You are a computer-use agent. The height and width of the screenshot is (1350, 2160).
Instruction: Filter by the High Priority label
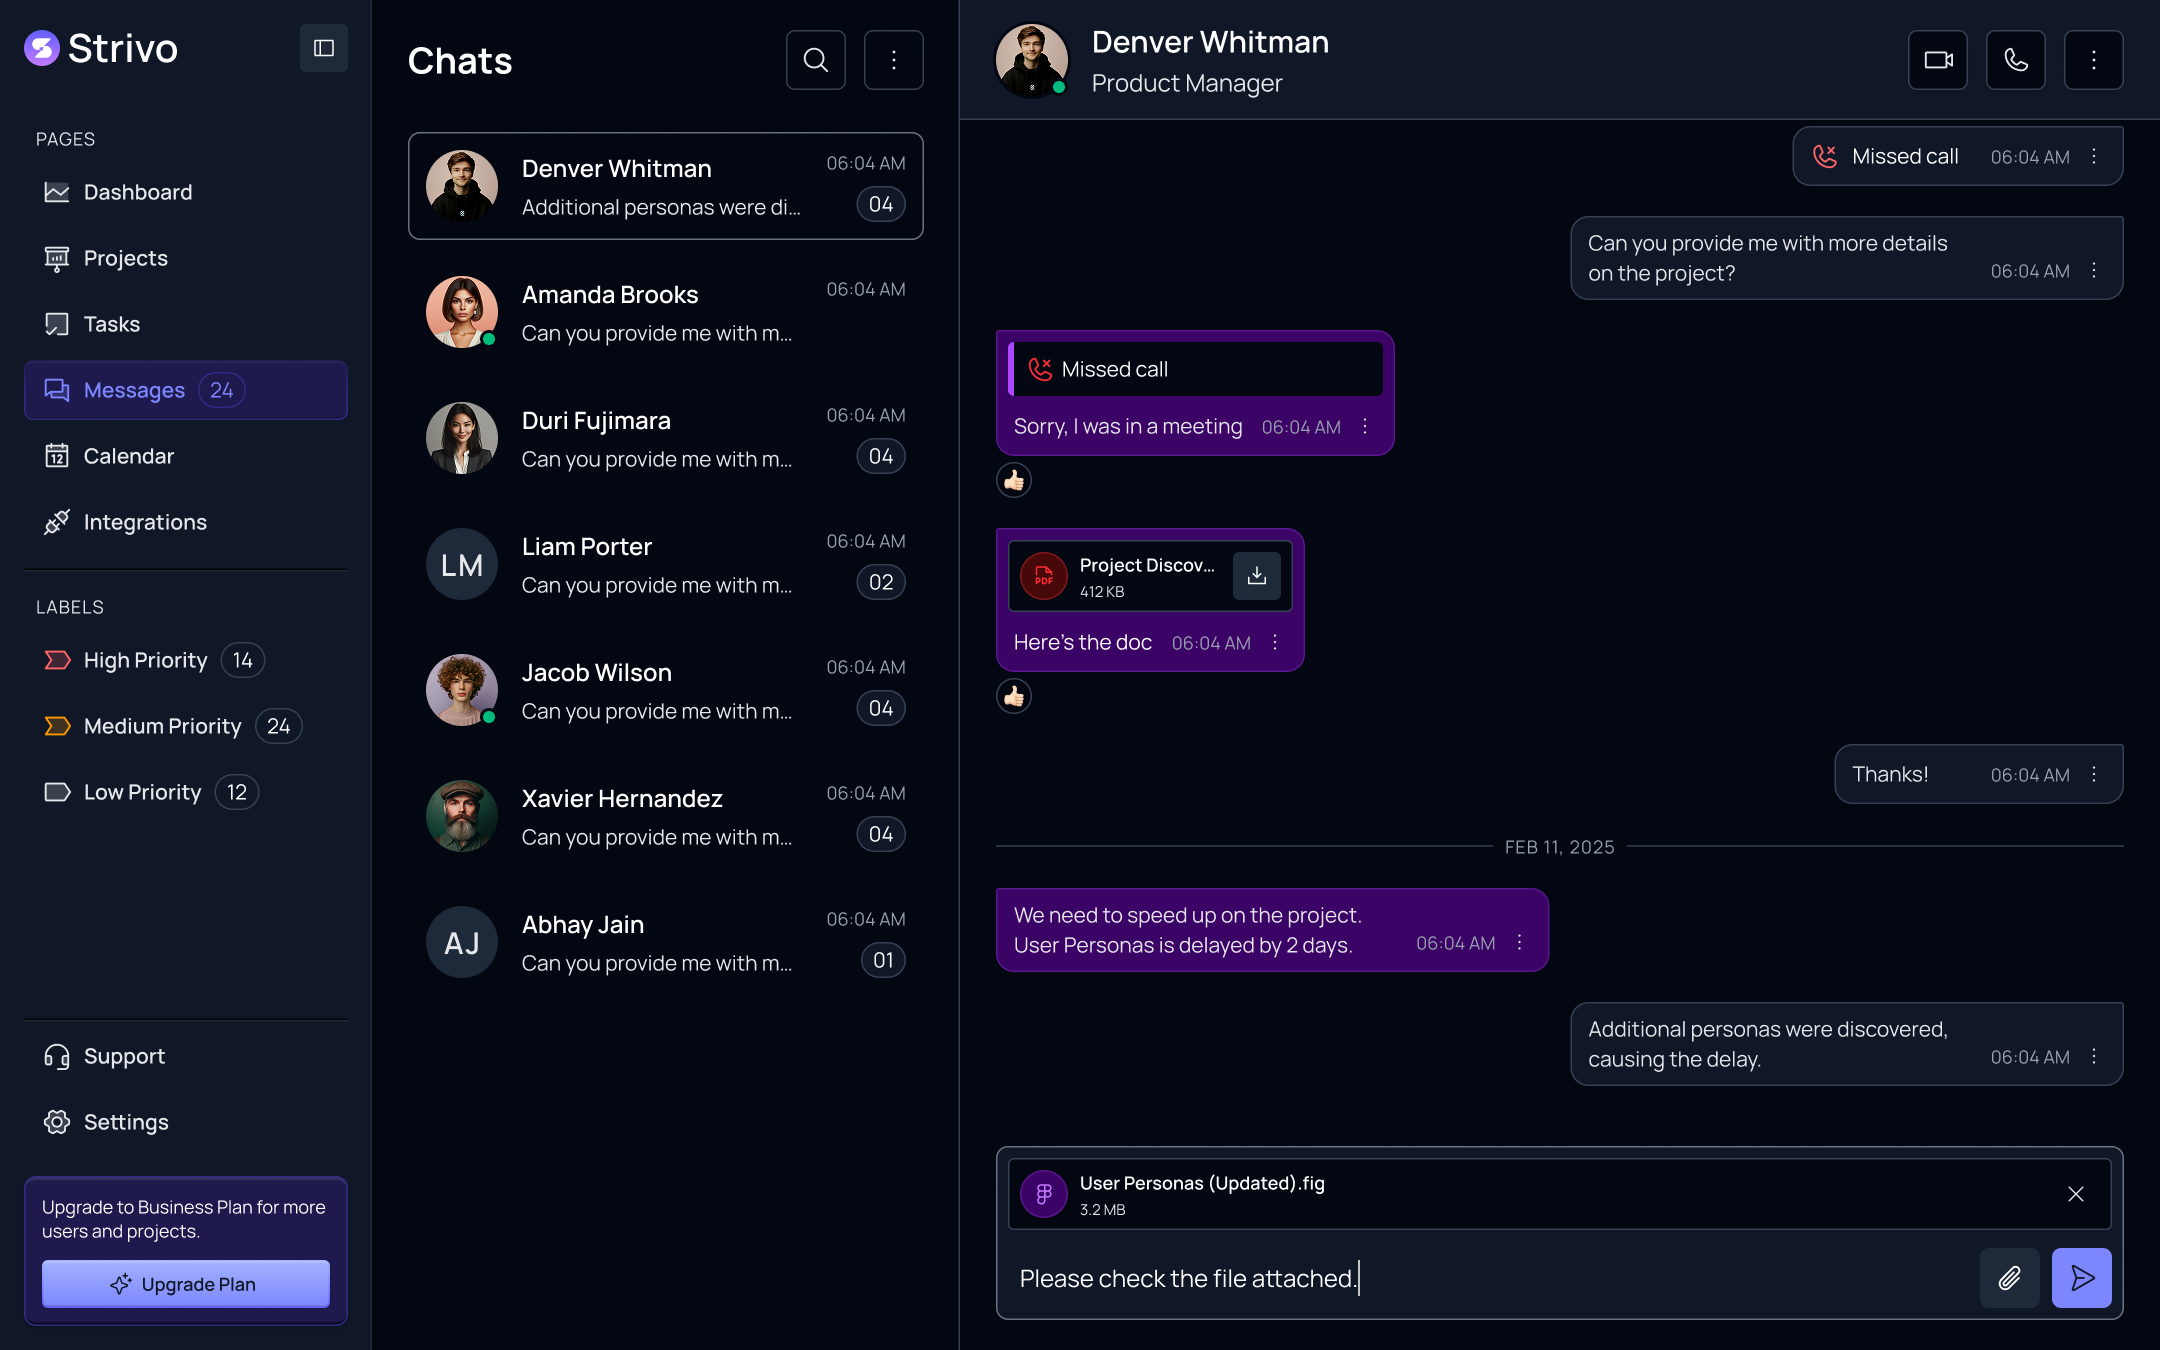click(x=145, y=660)
